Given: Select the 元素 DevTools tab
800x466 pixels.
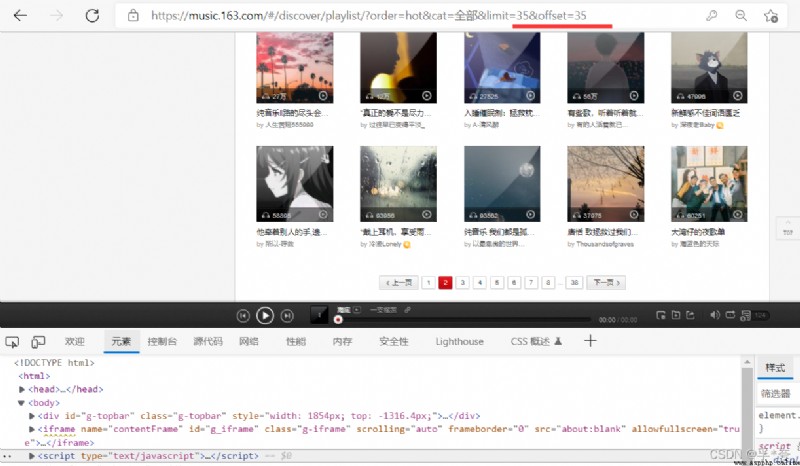Looking at the screenshot, I should point(121,341).
